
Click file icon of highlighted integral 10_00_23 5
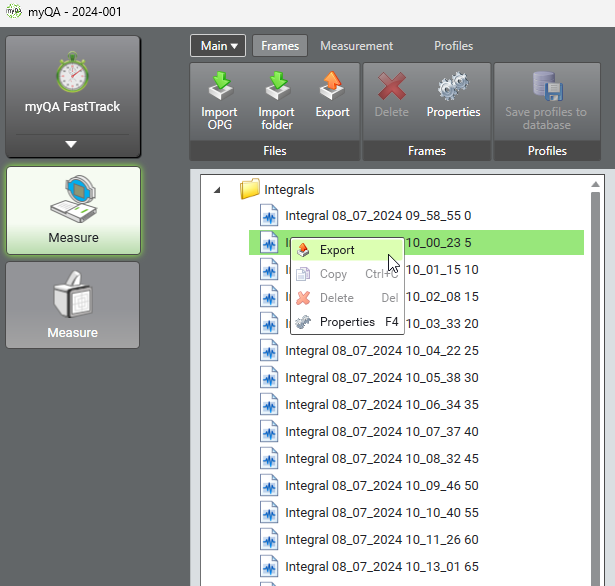click(x=269, y=242)
